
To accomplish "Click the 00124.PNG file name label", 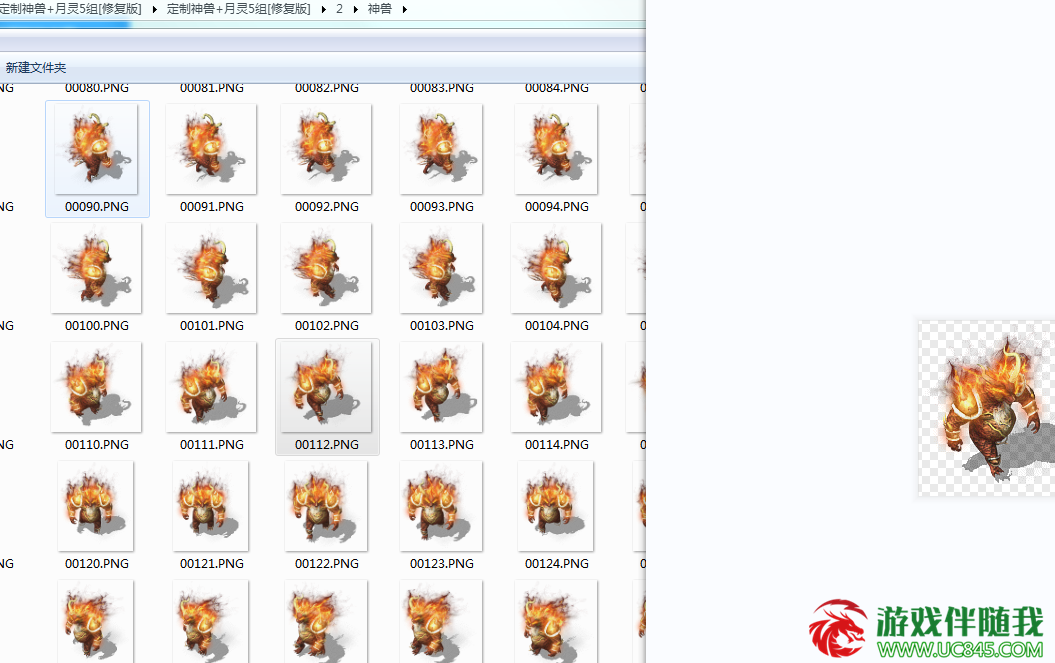I will [557, 564].
